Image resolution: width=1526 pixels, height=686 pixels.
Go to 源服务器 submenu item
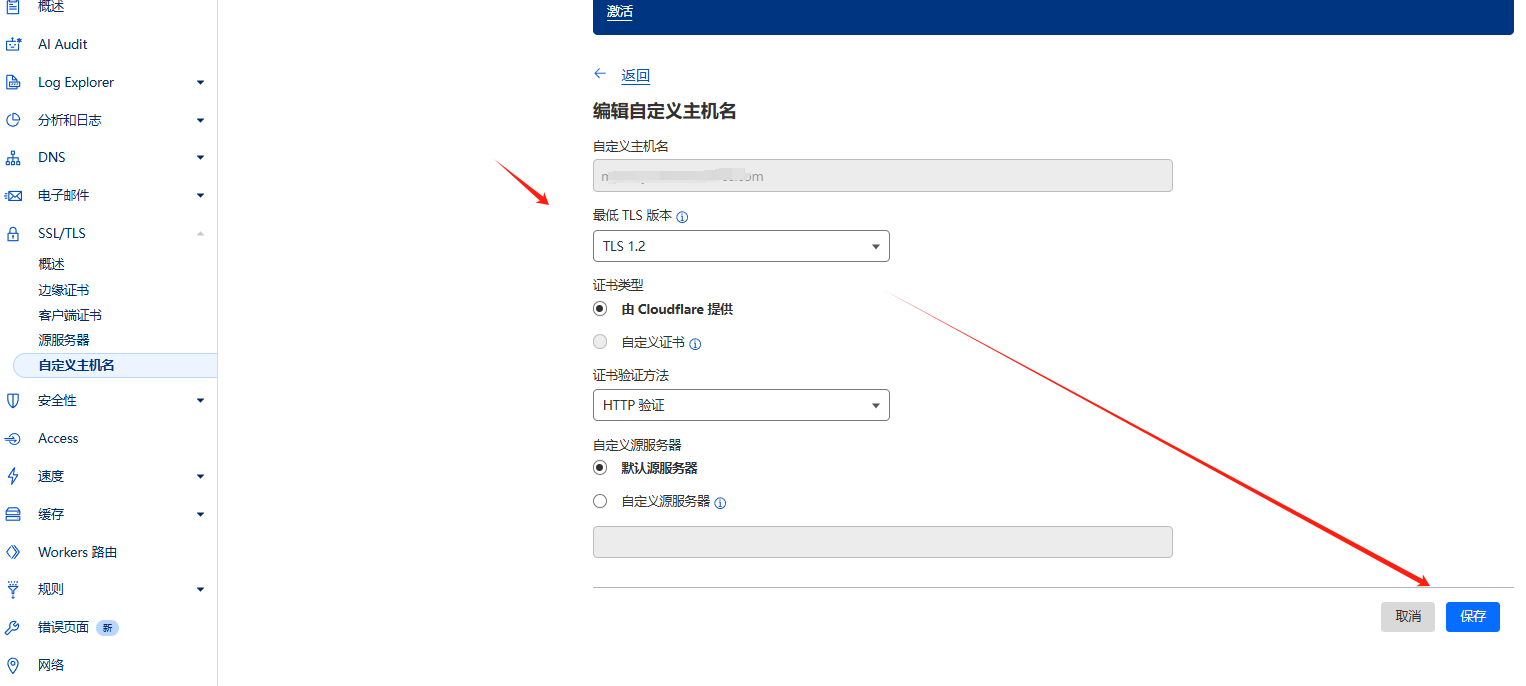[x=64, y=340]
